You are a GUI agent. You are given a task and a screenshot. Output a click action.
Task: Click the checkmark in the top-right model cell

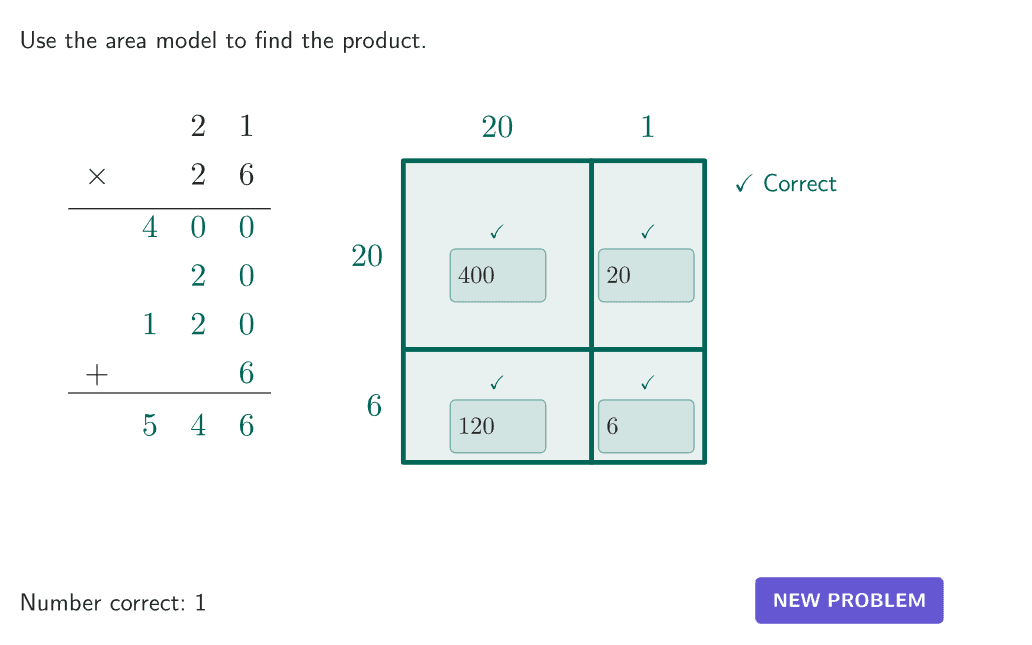click(x=647, y=232)
